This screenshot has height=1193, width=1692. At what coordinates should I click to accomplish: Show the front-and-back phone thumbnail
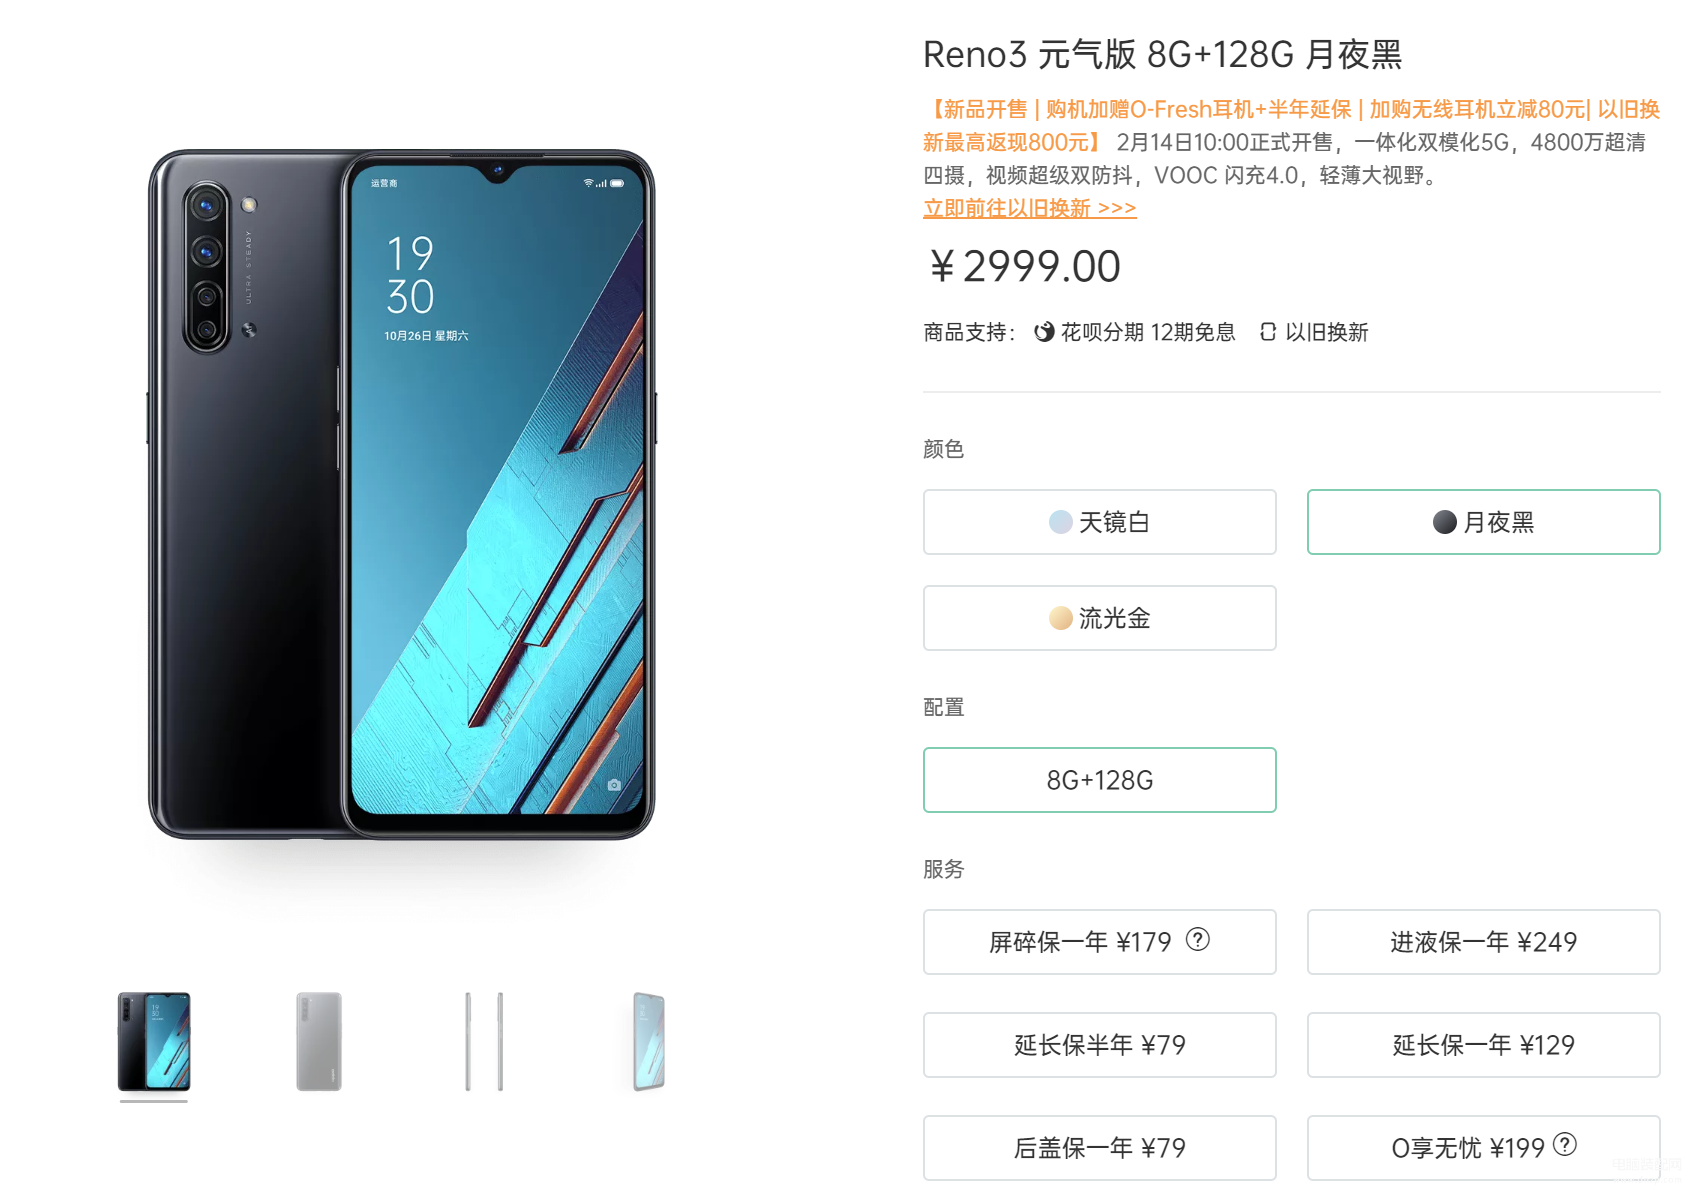click(154, 1041)
